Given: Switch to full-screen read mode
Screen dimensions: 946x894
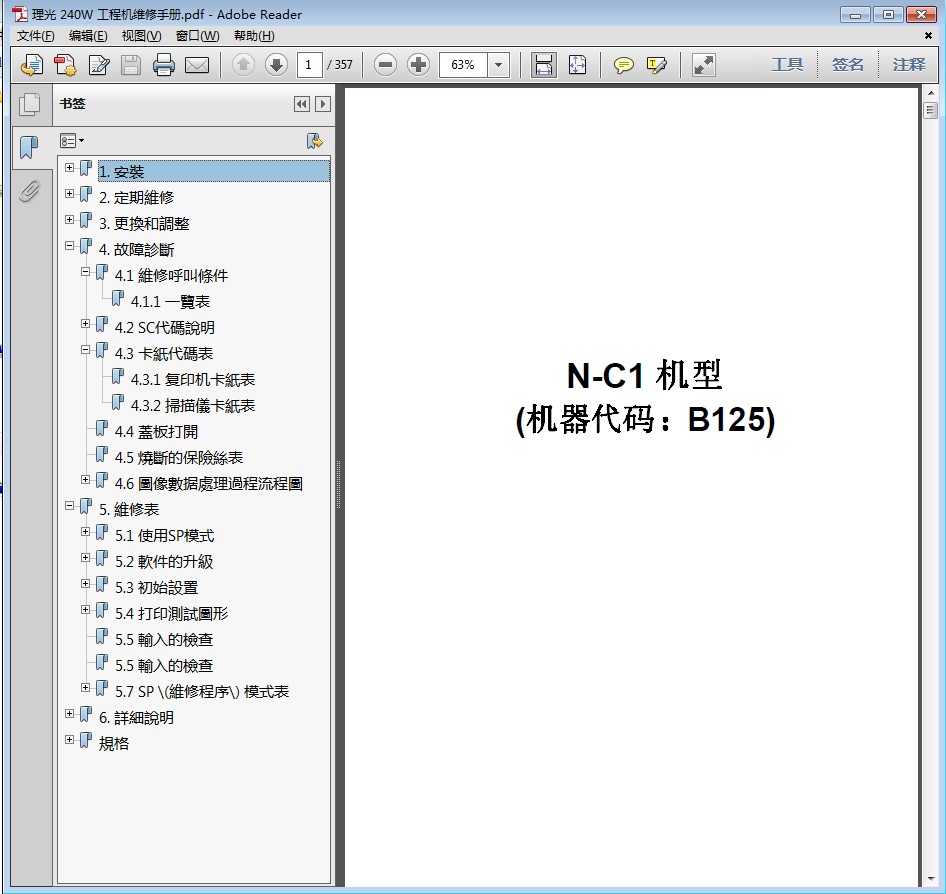Looking at the screenshot, I should point(704,65).
